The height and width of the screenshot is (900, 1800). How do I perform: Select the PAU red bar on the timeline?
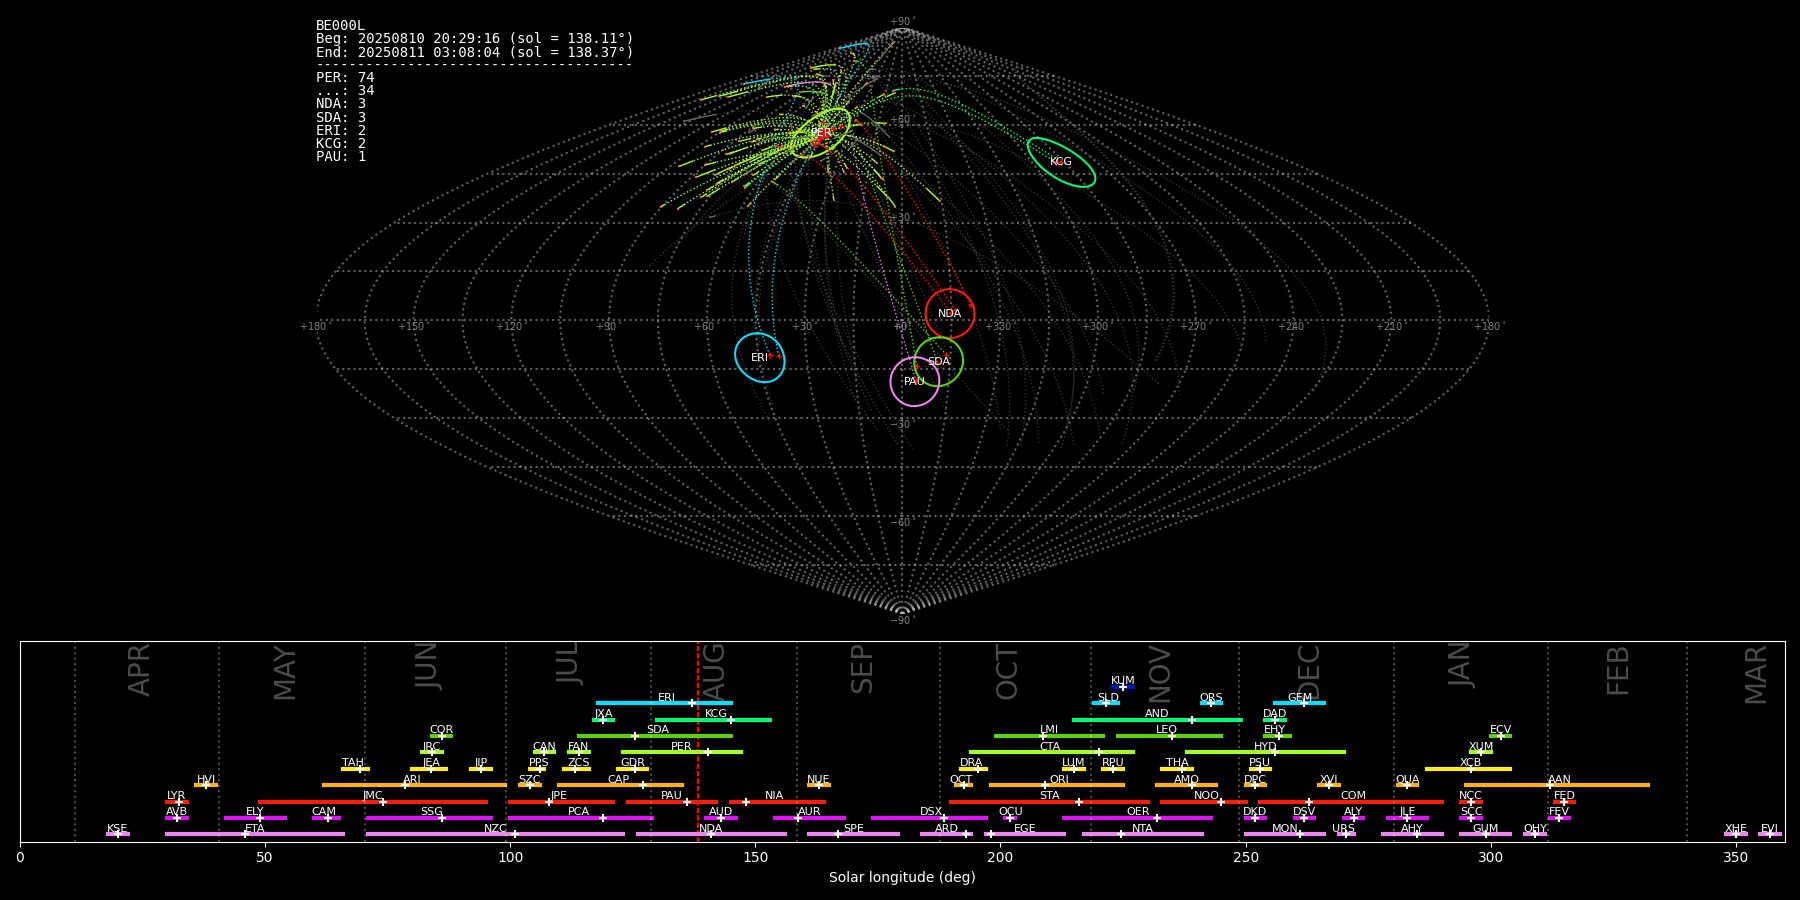tap(672, 801)
